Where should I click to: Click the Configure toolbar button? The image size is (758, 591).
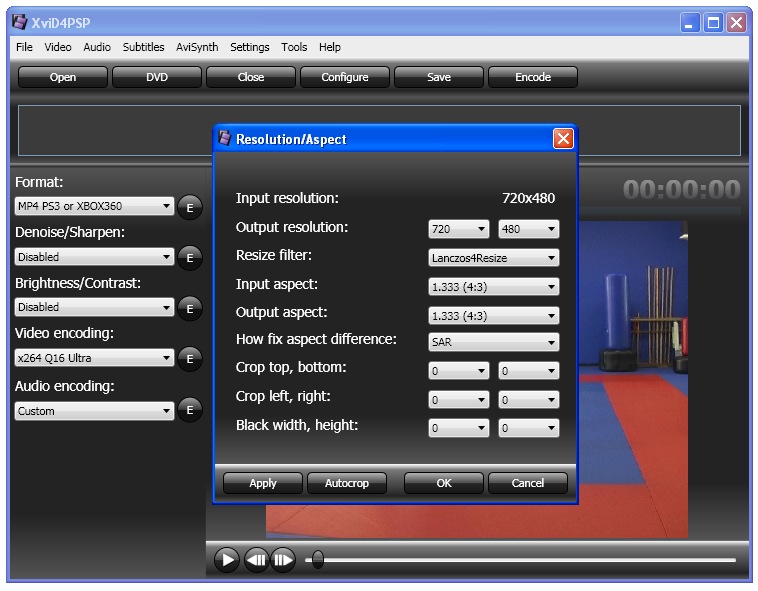(345, 77)
